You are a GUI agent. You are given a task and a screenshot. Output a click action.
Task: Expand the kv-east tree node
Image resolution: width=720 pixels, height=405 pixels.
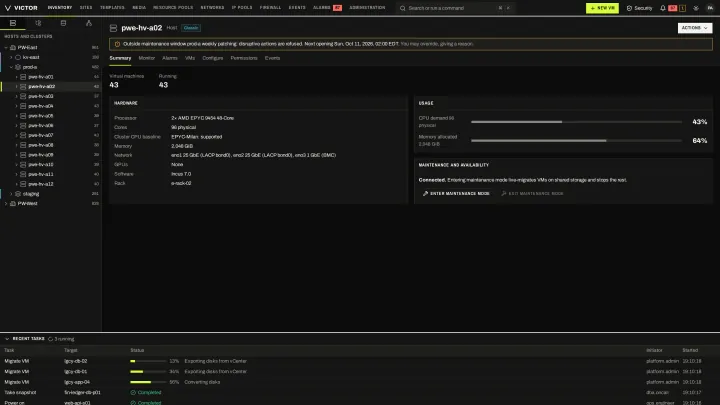[x=11, y=57]
